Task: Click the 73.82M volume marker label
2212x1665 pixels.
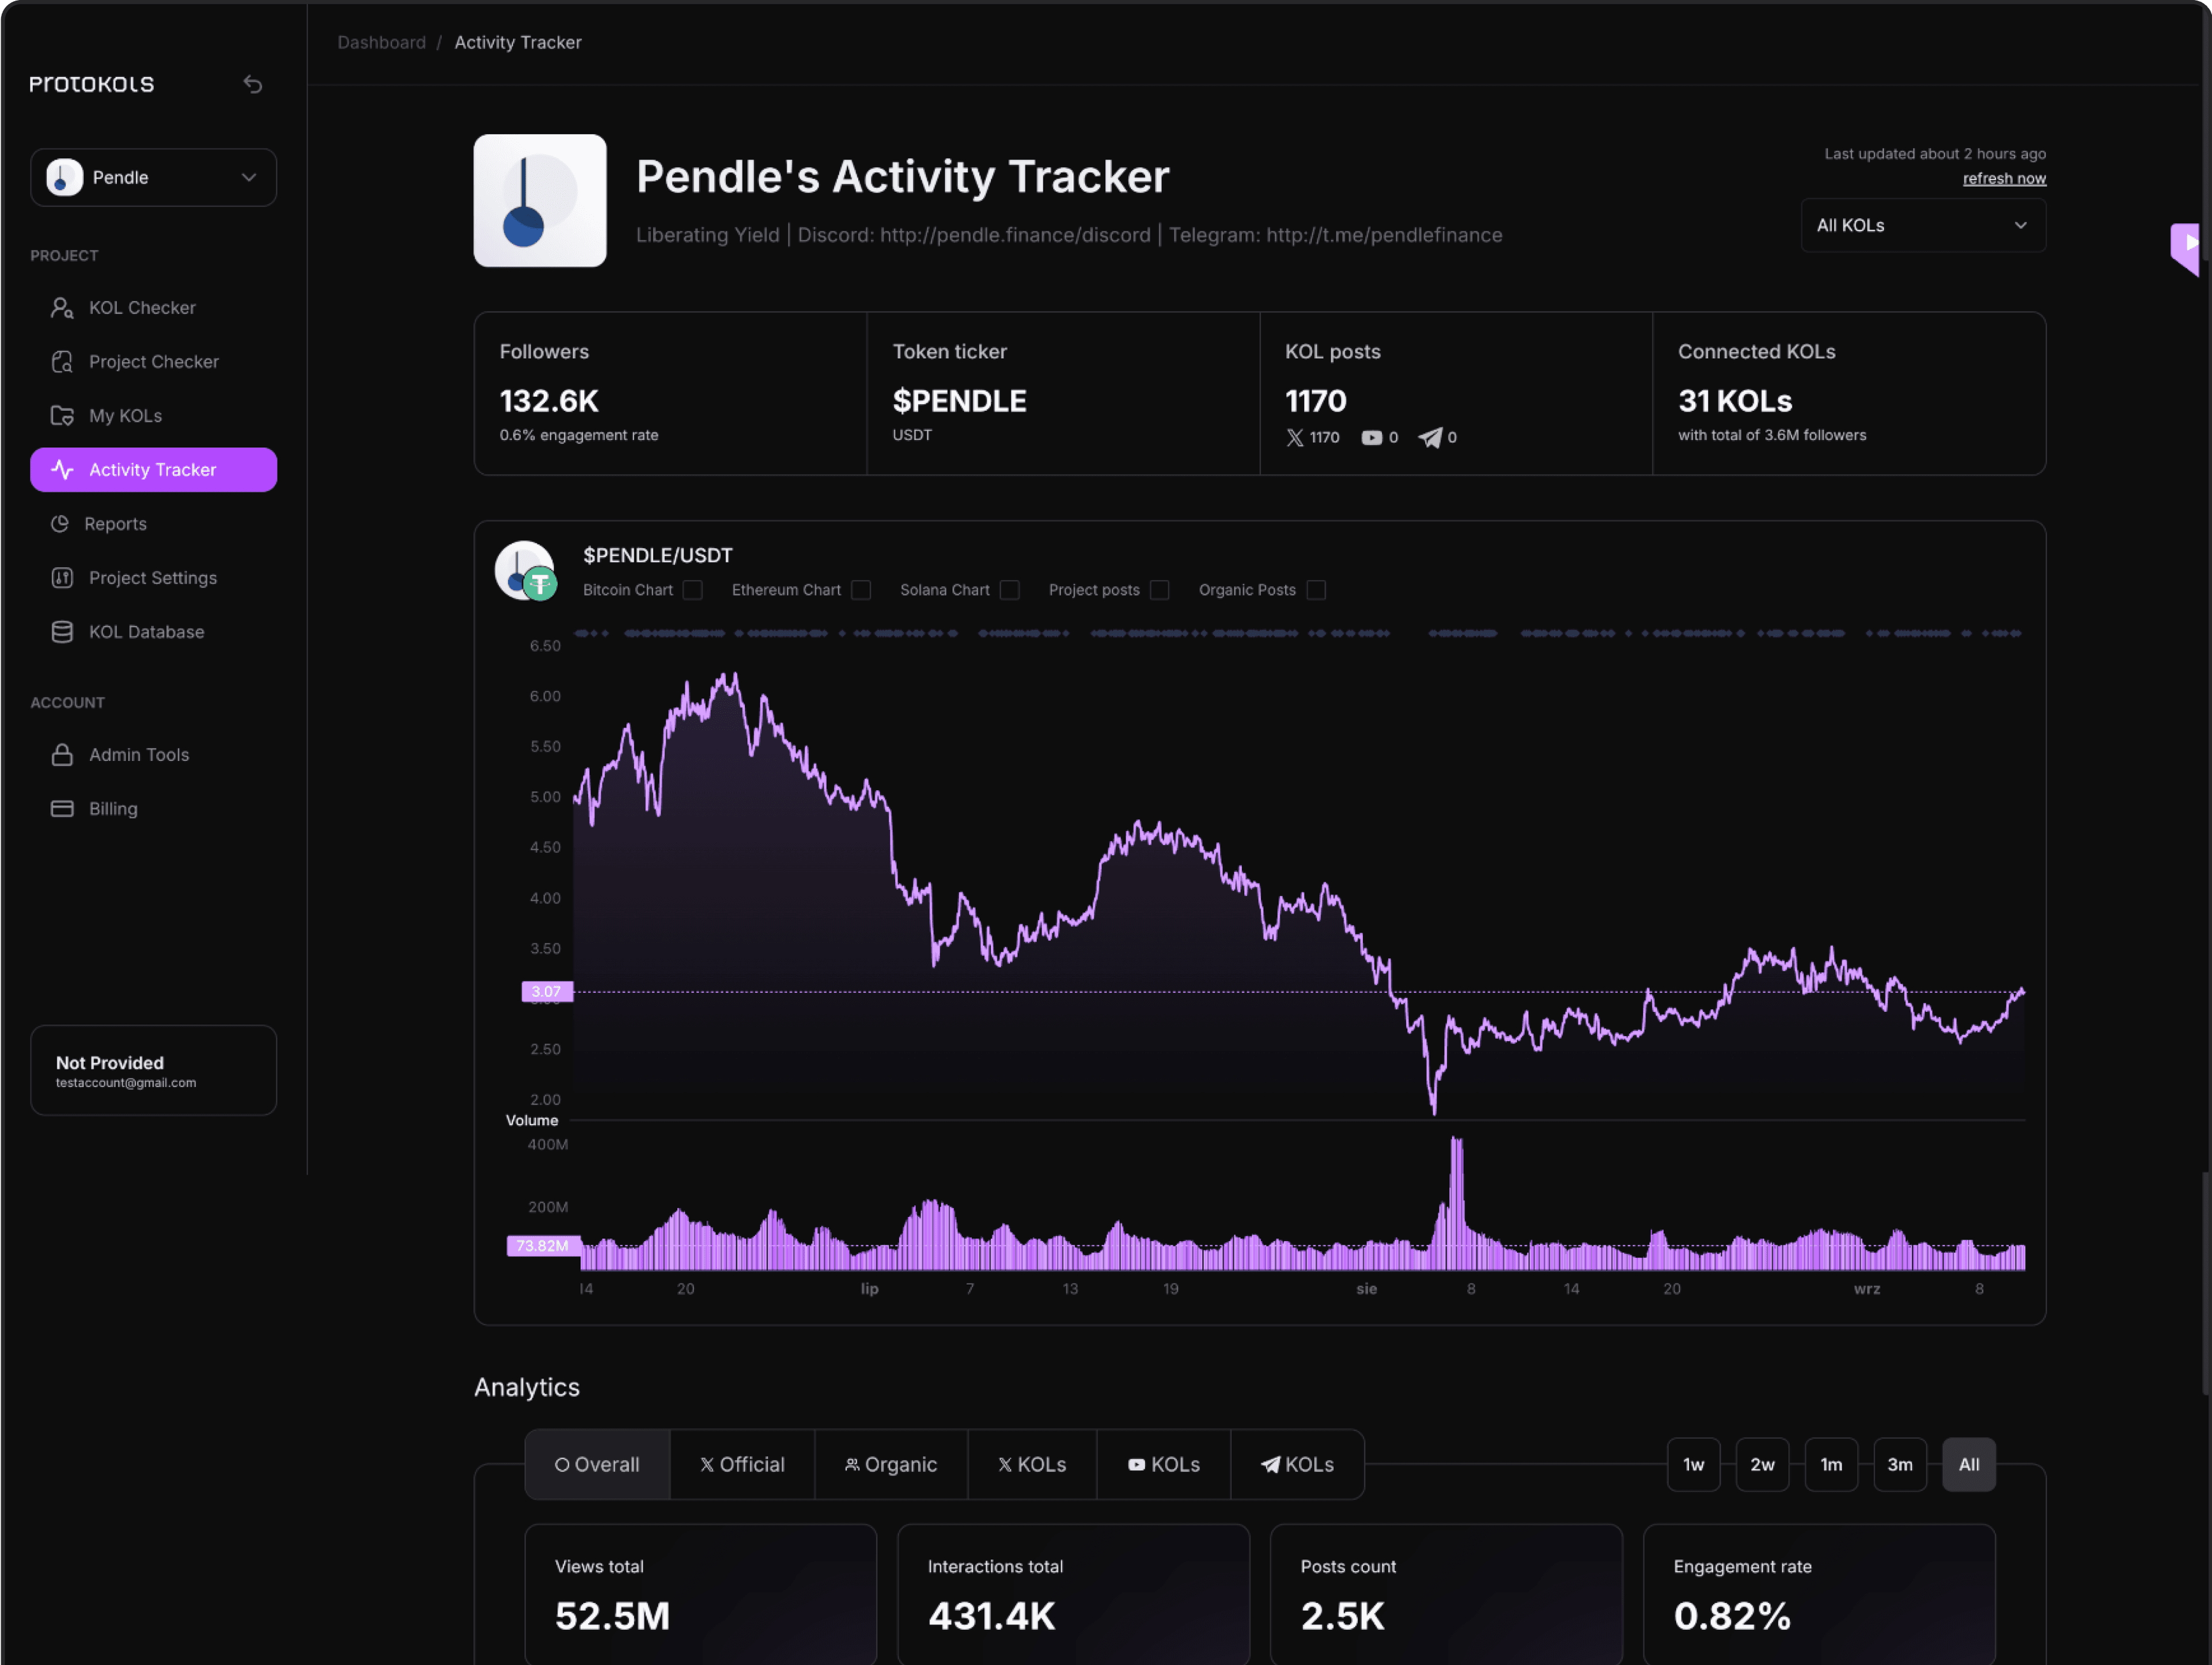Action: point(542,1246)
